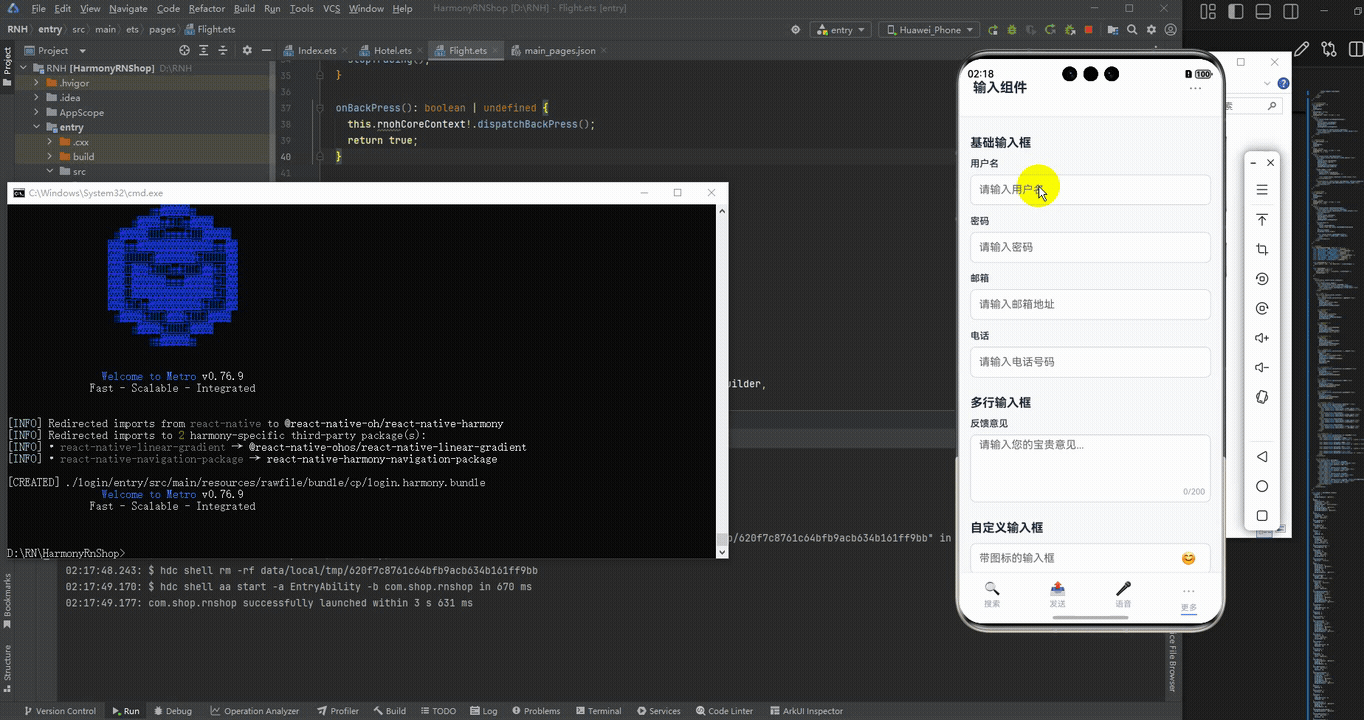Click the cmd window vertical scrollbar down arrow
The height and width of the screenshot is (720, 1364).
tap(722, 551)
